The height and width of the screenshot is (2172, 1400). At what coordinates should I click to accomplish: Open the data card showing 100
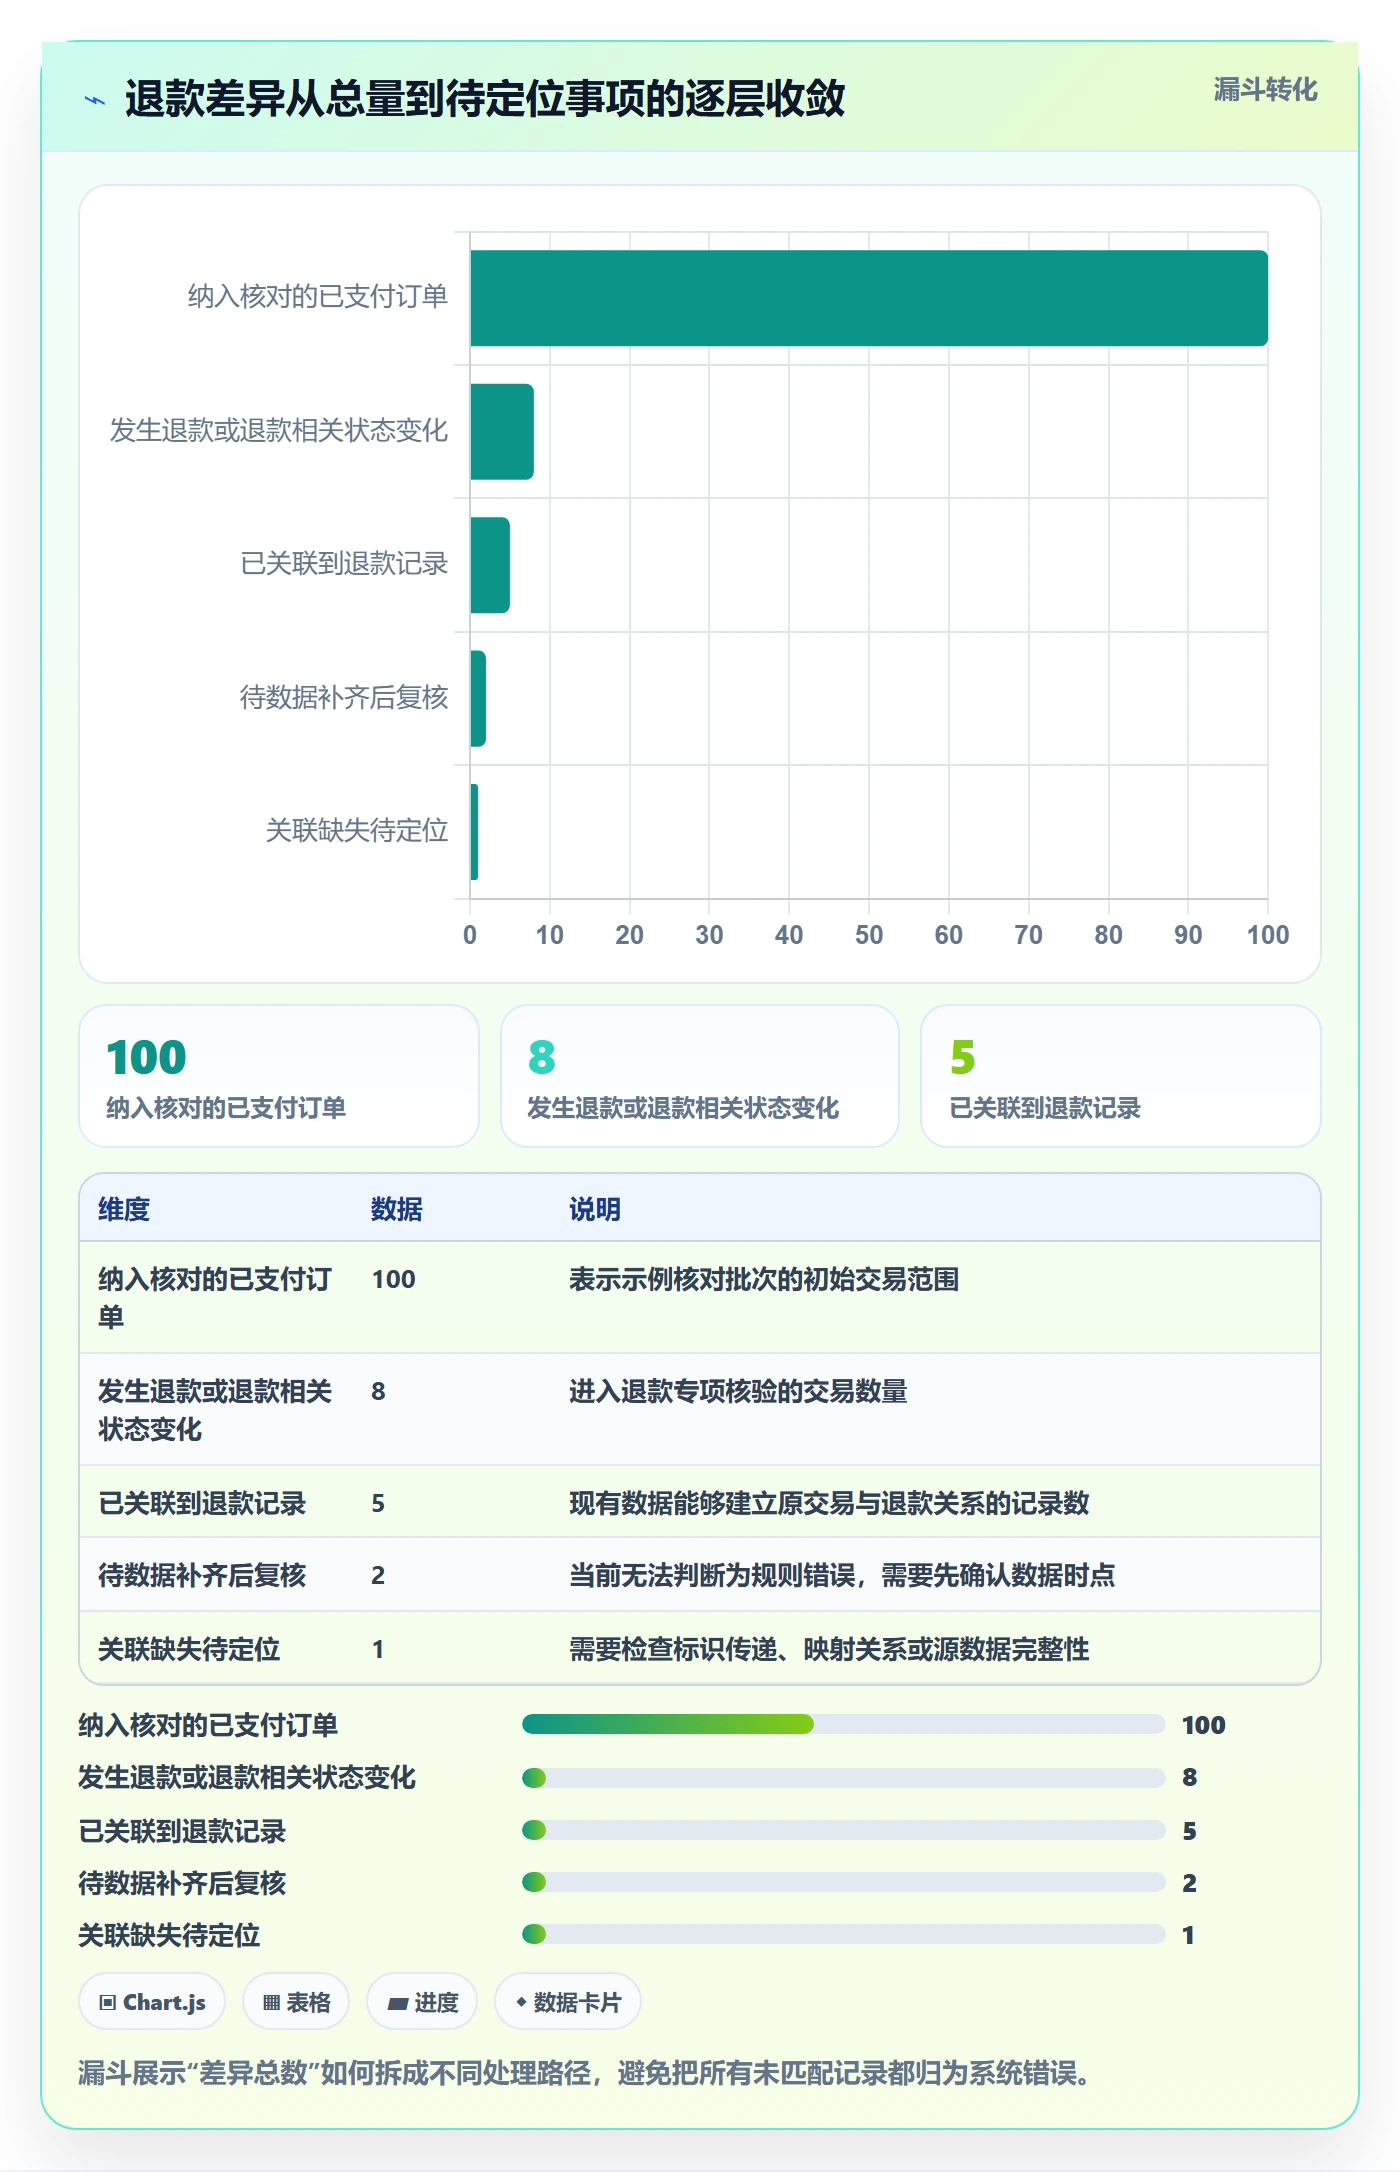(279, 1076)
